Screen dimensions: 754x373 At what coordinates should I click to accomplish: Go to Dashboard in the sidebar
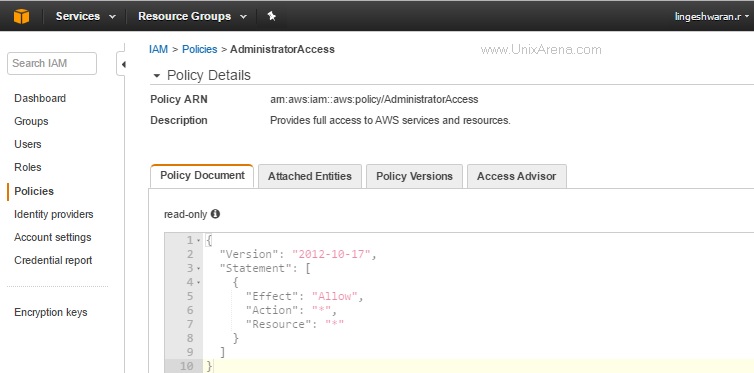[x=40, y=99]
